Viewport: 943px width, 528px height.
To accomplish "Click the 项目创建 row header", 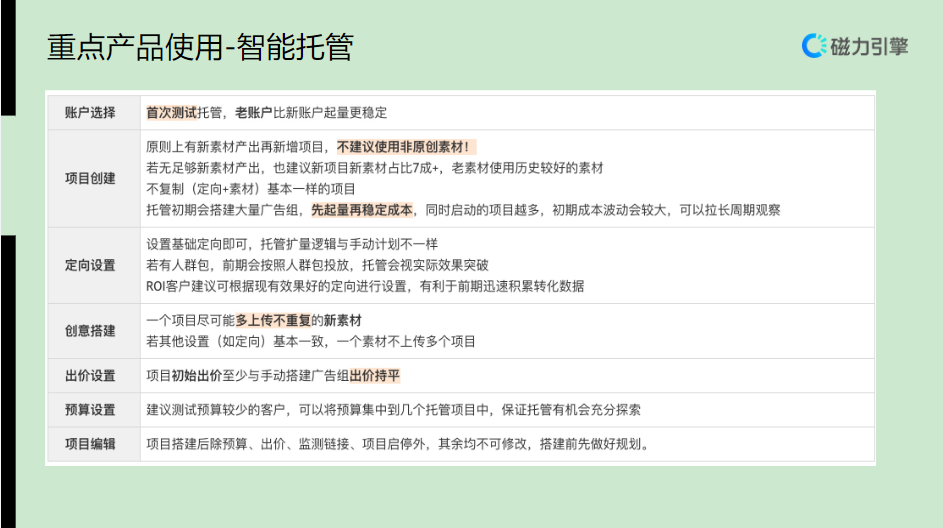I will [x=91, y=178].
